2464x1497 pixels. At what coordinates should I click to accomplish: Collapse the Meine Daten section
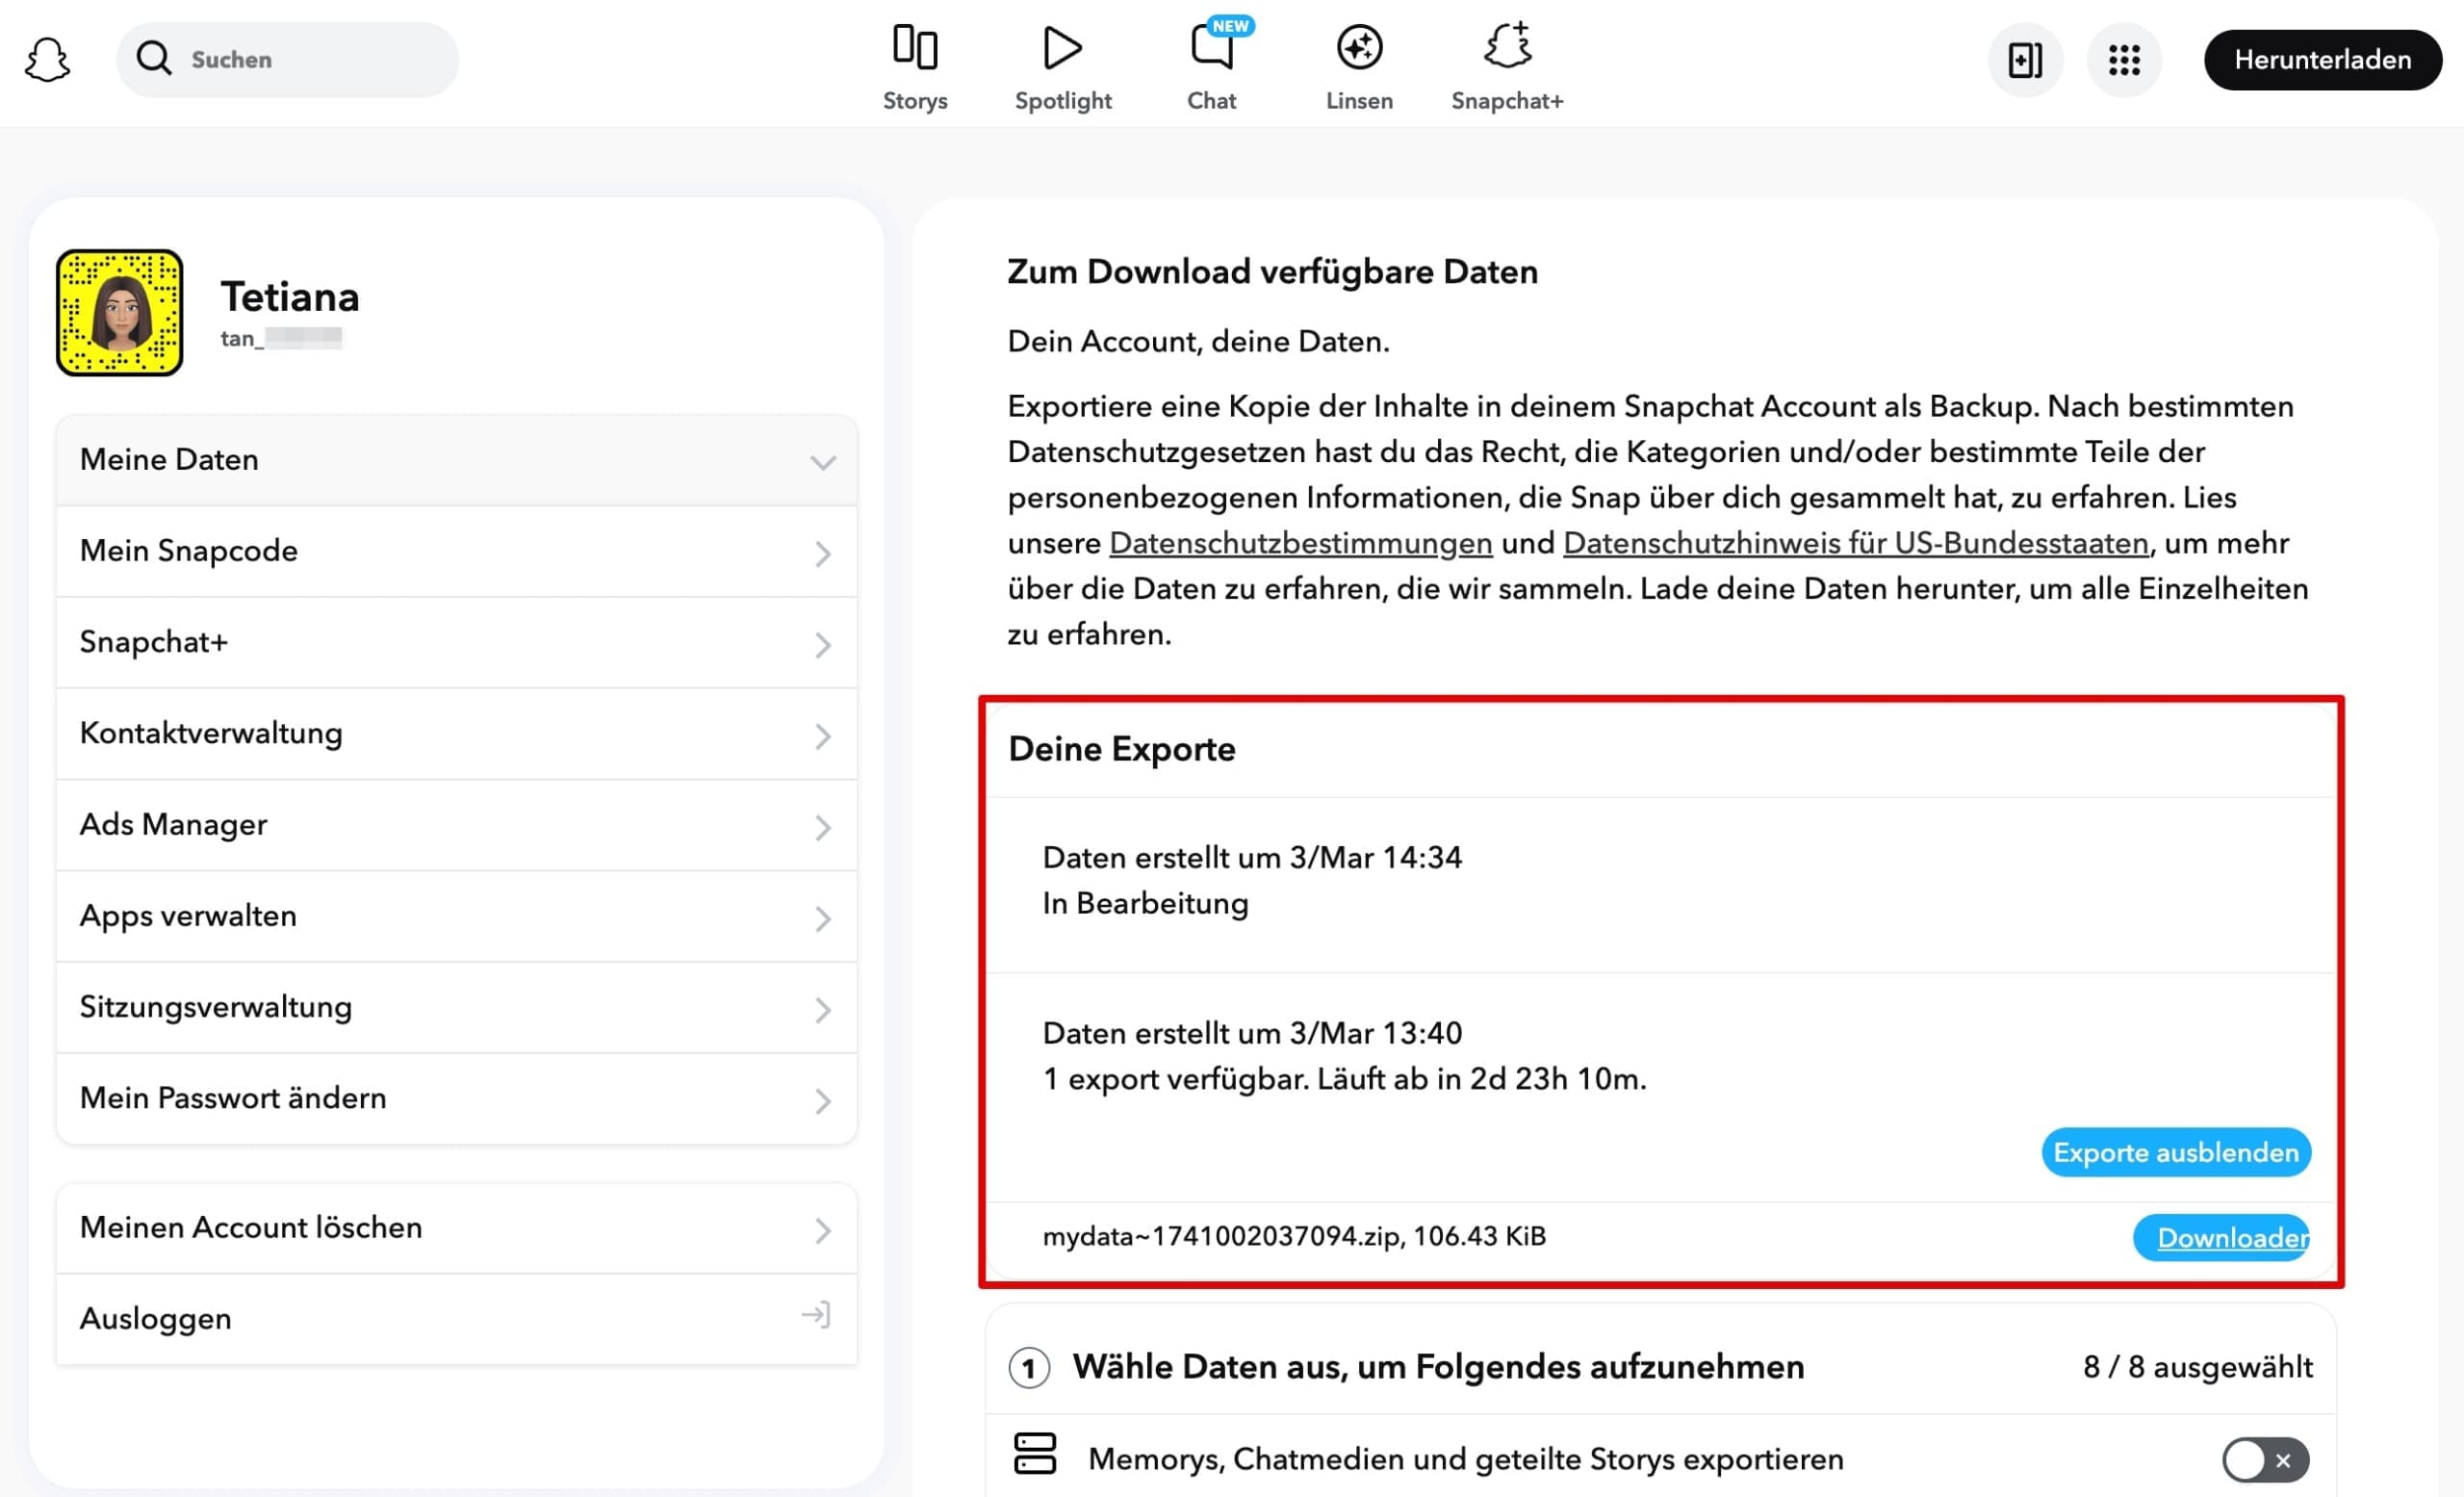(x=457, y=460)
